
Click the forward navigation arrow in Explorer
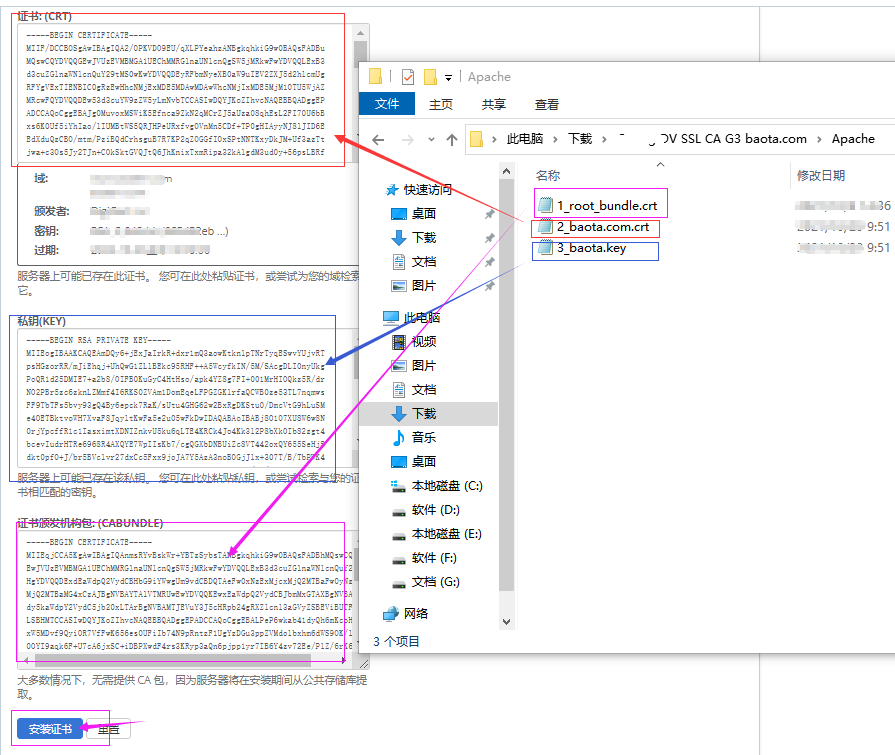[x=408, y=139]
